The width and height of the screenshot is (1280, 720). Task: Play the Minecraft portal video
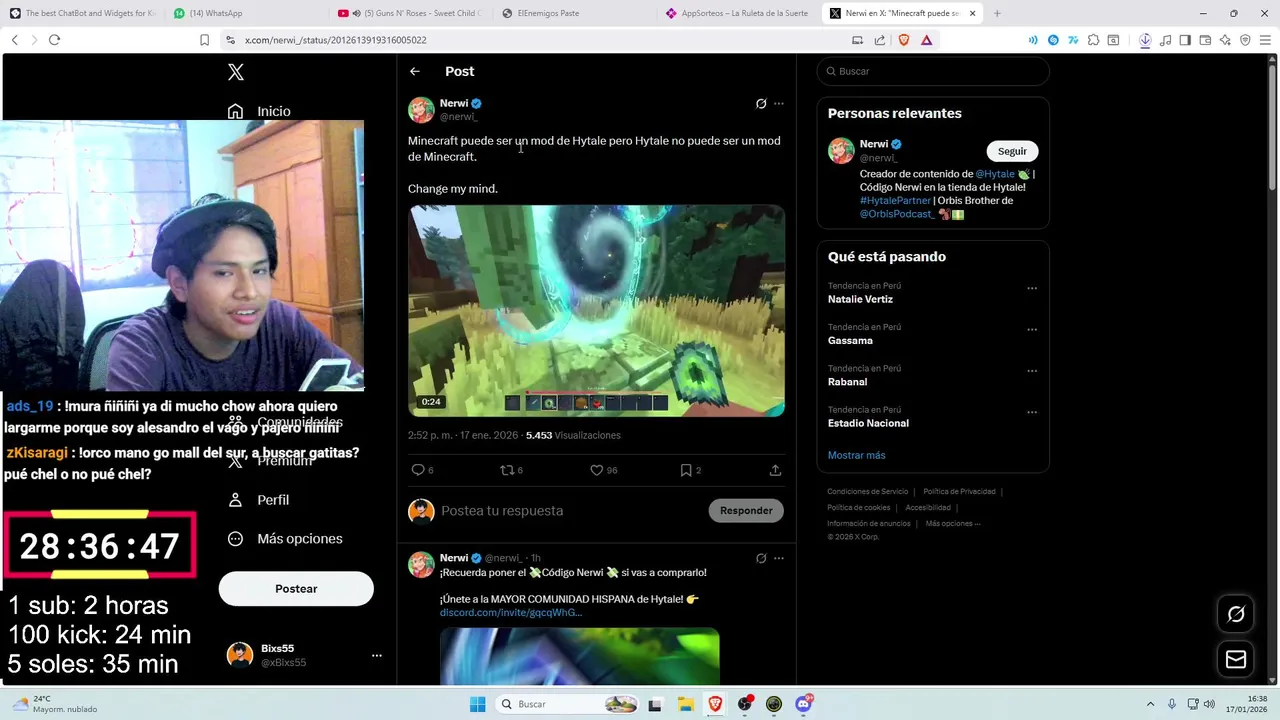[x=596, y=311]
